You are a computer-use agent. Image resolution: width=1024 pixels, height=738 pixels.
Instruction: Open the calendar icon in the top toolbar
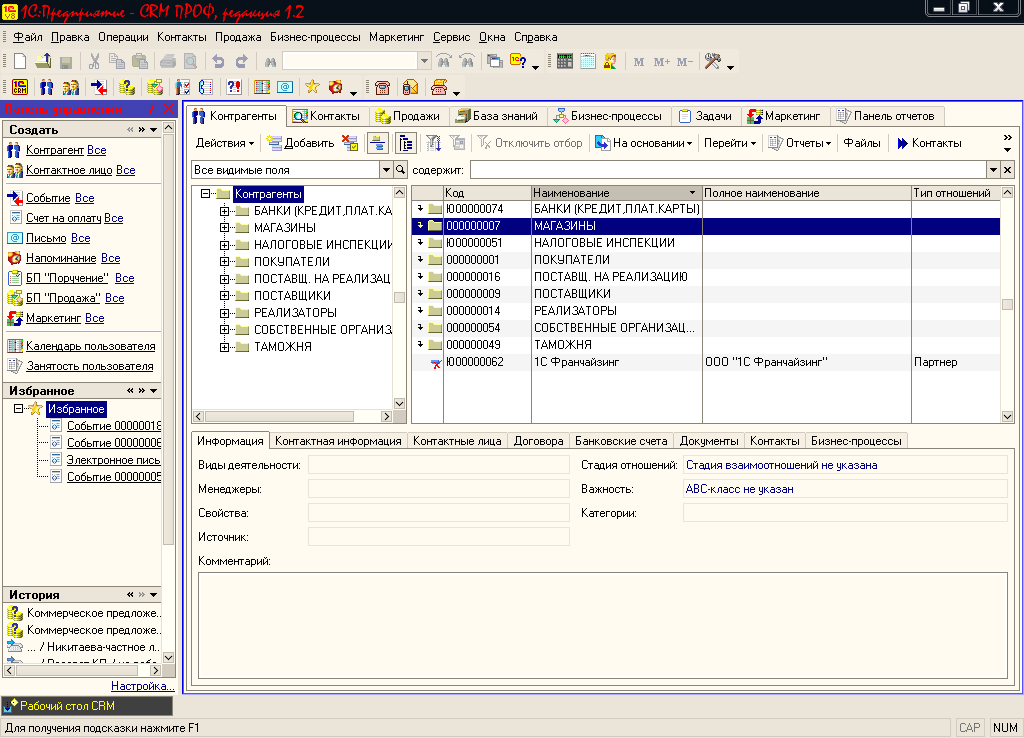click(588, 61)
